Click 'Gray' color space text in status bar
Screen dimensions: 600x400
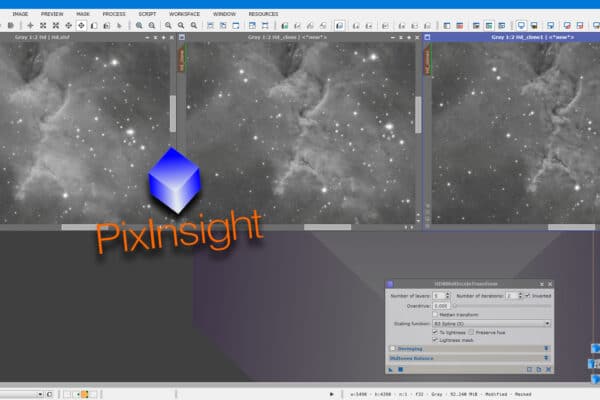click(x=437, y=394)
